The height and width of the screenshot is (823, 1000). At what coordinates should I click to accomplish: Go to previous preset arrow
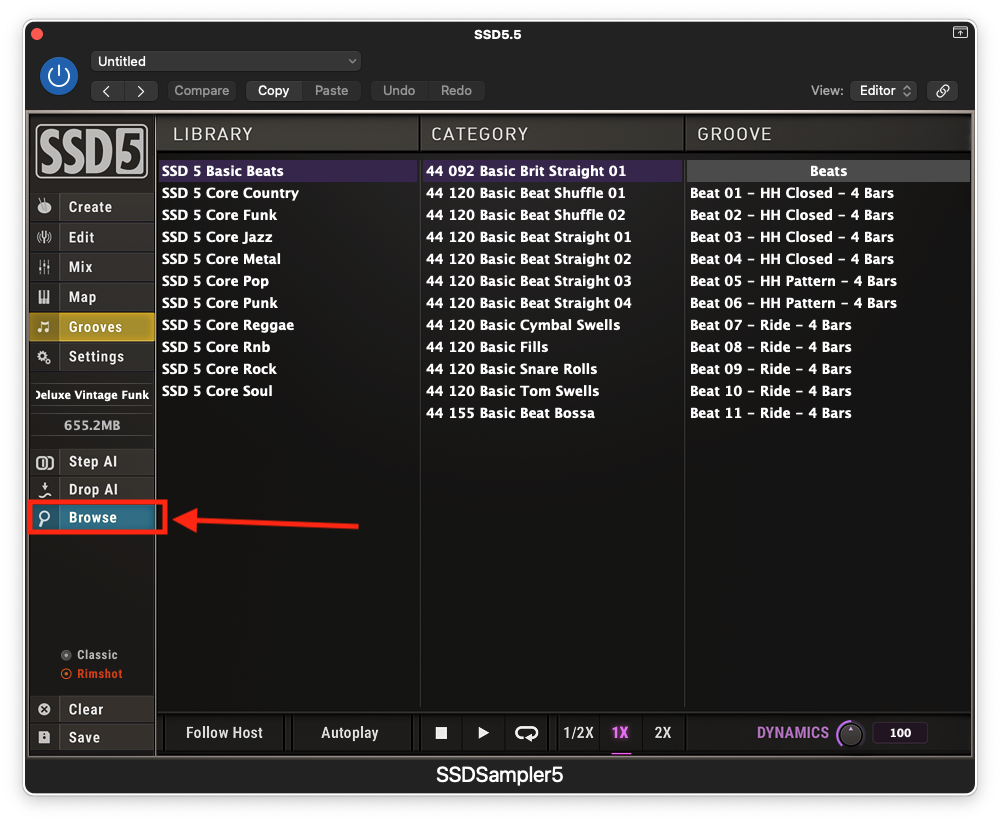pyautogui.click(x=107, y=91)
